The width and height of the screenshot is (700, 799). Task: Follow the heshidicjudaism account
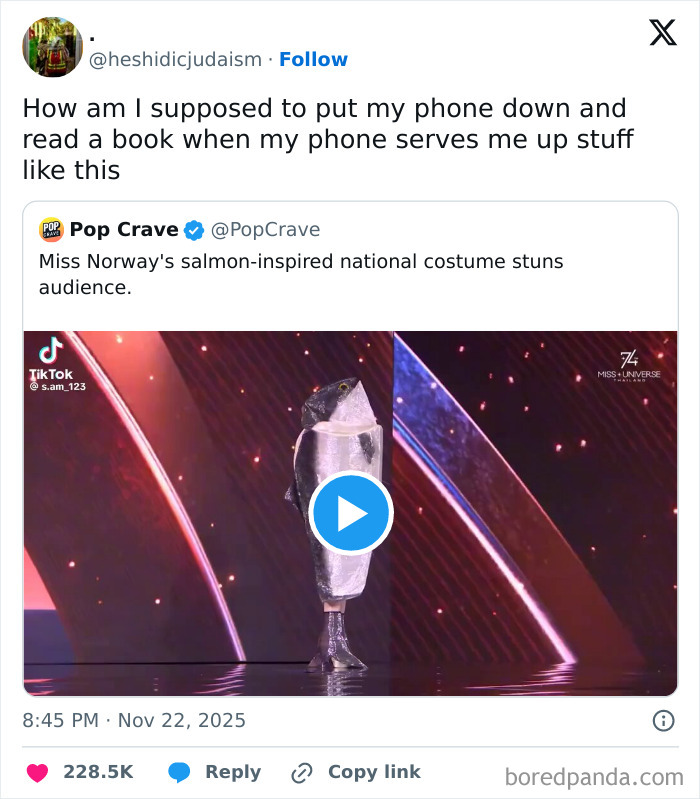coord(313,60)
